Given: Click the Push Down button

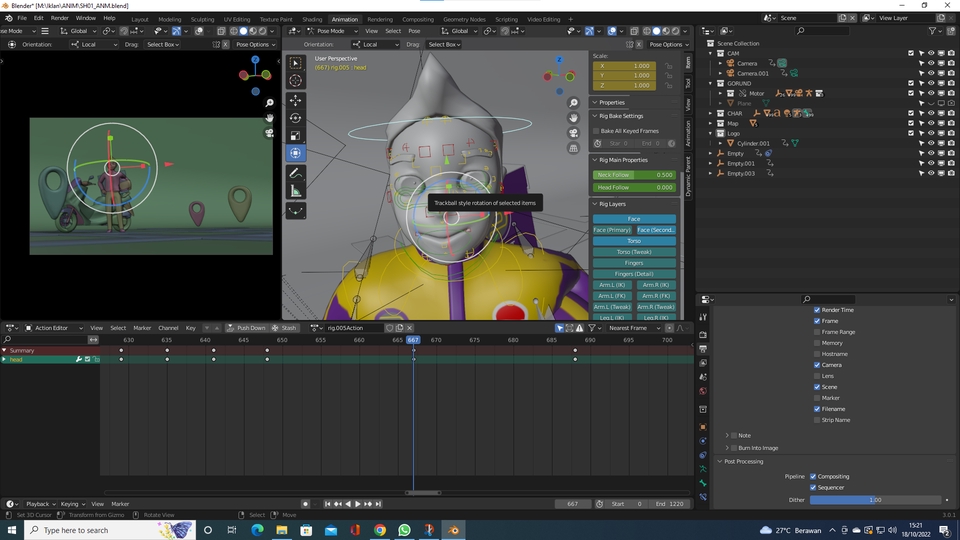Looking at the screenshot, I should (x=246, y=328).
